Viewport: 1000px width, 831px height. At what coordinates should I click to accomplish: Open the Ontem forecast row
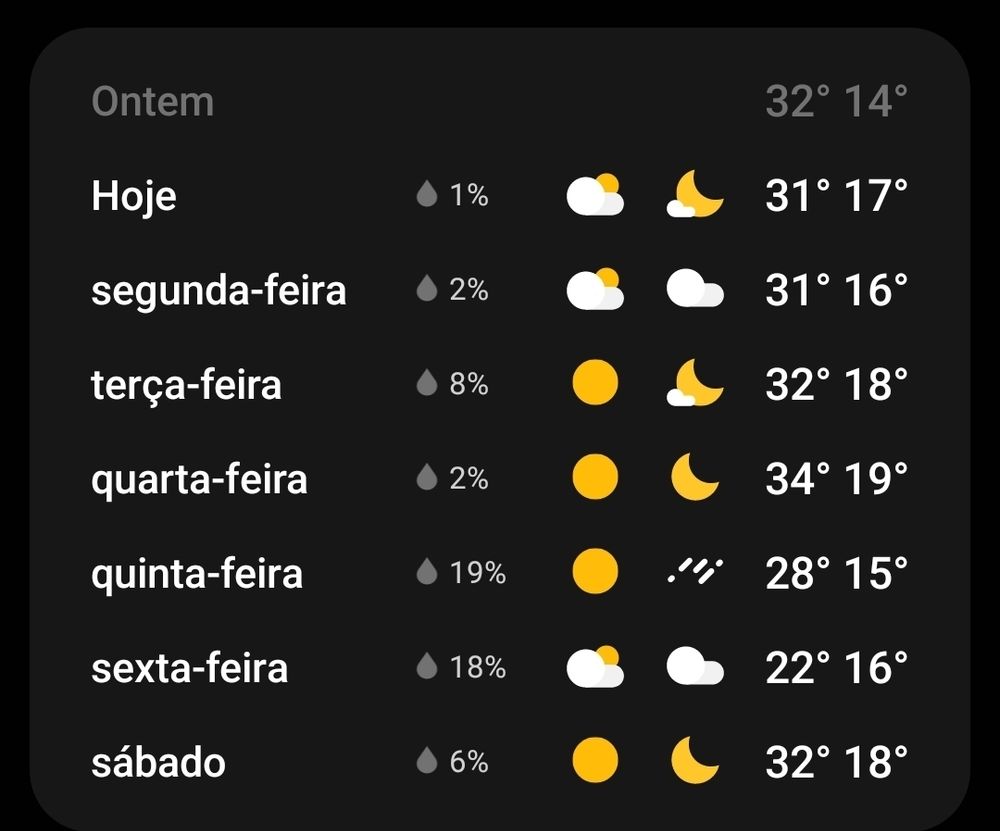click(499, 101)
